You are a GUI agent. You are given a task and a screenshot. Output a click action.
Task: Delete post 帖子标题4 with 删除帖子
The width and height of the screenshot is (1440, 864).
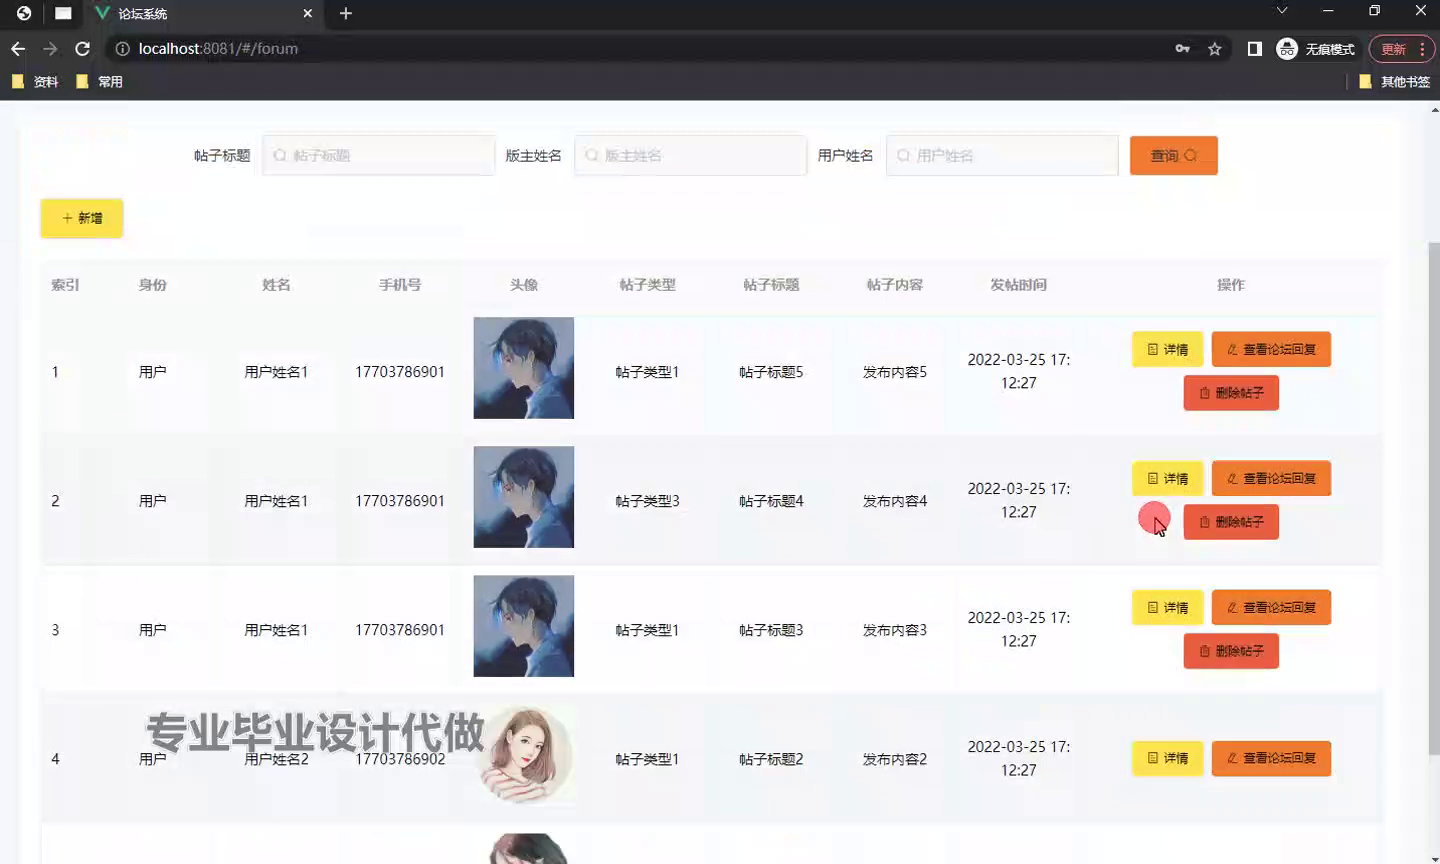[x=1231, y=522]
